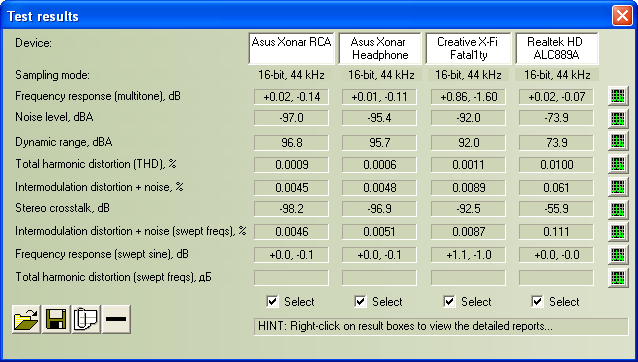Click the Noise level, dBA row label
Viewport: 638px width, 362px height.
54,117
